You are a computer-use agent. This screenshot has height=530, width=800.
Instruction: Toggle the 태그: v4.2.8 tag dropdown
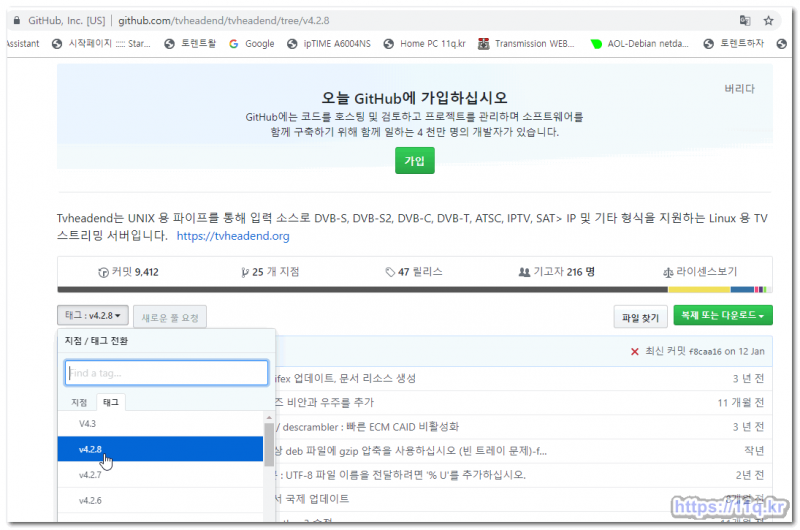[93, 316]
